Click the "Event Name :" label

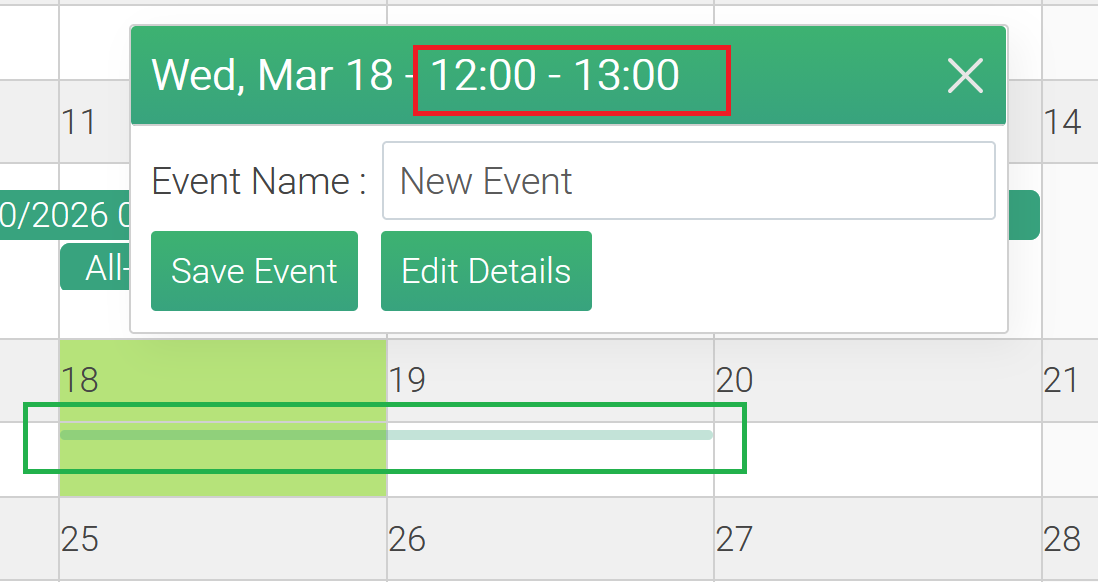coord(258,182)
